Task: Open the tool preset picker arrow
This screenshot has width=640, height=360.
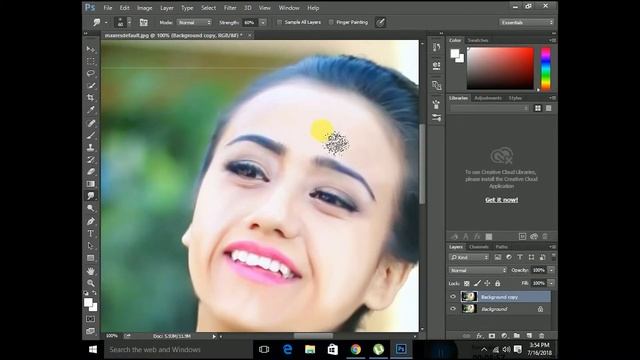Action: pos(106,22)
